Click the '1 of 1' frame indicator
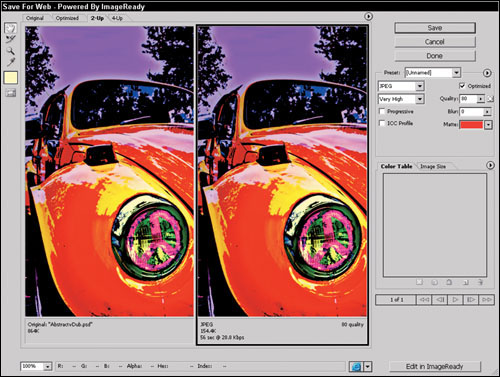Image resolution: width=500 pixels, height=377 pixels. pos(397,300)
